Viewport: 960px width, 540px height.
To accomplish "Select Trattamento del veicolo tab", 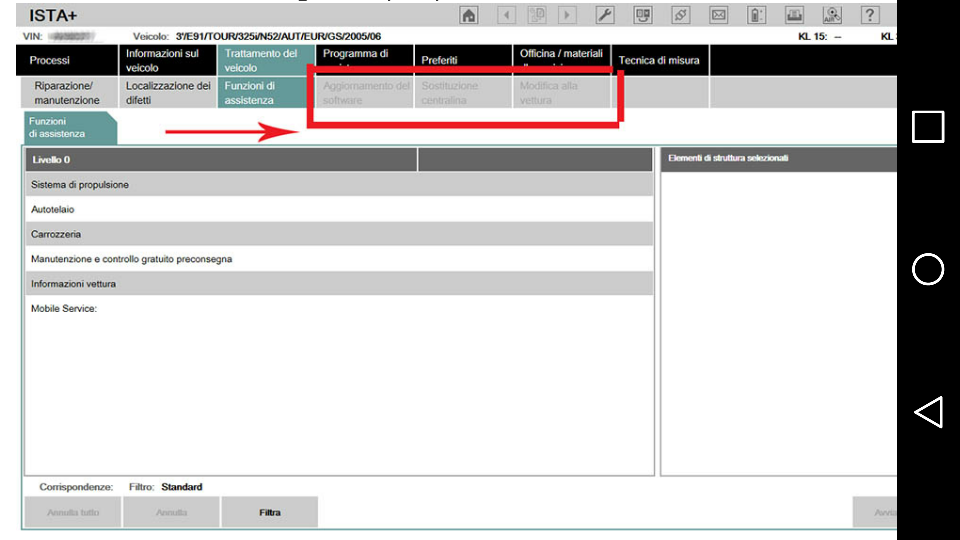I will [x=266, y=60].
